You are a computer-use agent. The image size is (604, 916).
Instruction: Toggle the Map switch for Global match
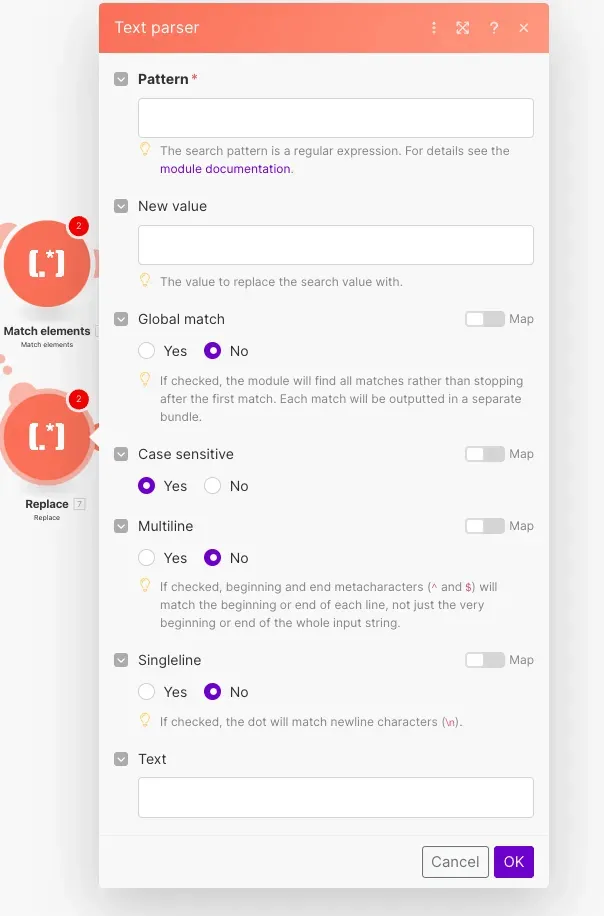(x=485, y=319)
